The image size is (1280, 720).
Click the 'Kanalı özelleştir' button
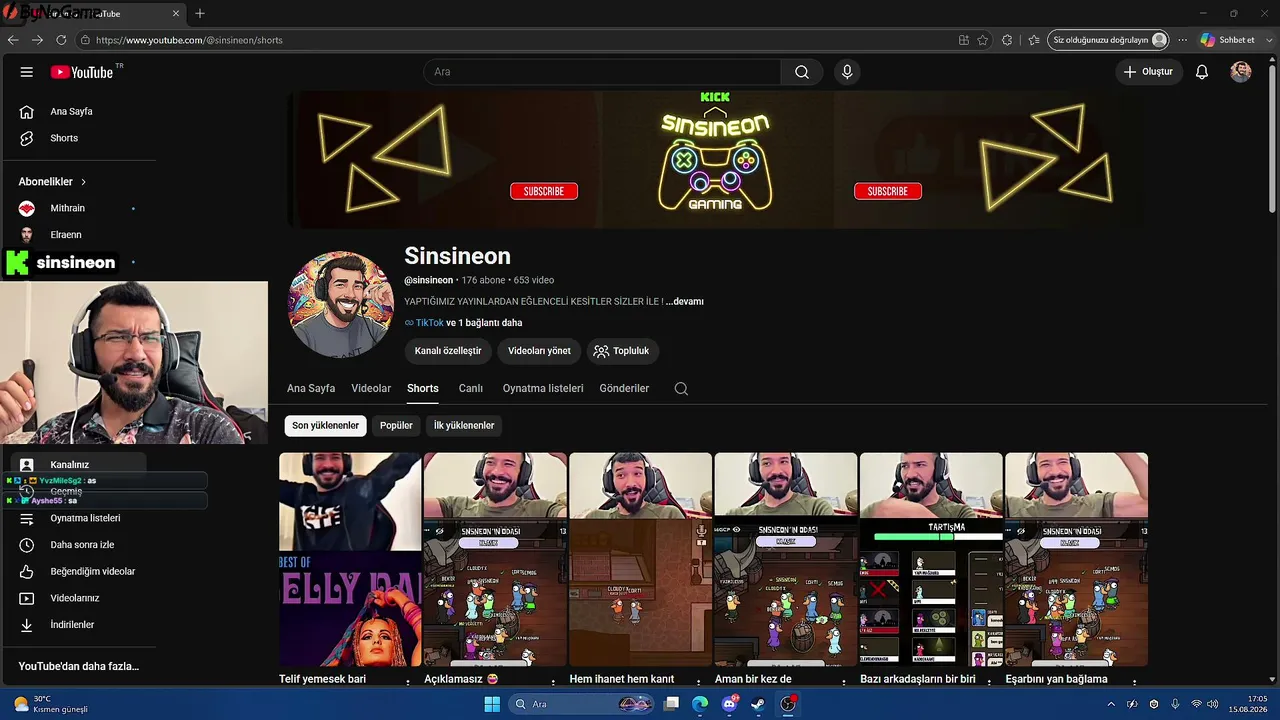[x=448, y=351]
